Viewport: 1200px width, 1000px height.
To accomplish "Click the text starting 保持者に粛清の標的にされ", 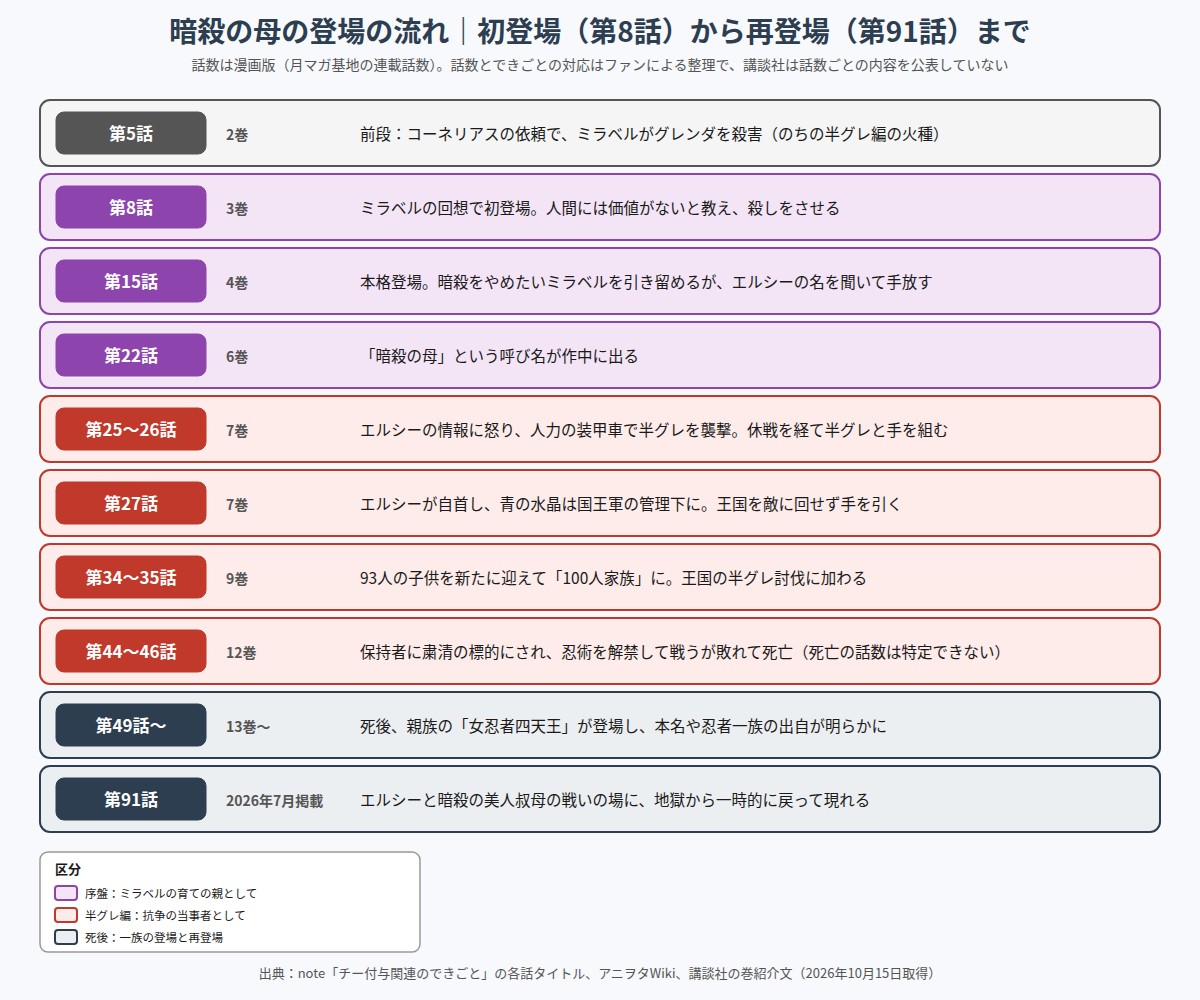I will [681, 652].
